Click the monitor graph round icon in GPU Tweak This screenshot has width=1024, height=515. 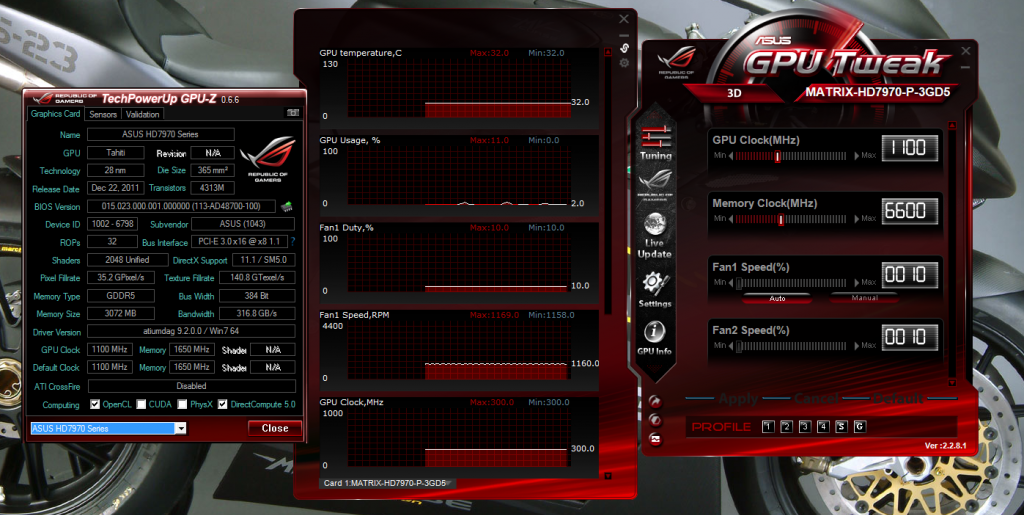click(656, 439)
